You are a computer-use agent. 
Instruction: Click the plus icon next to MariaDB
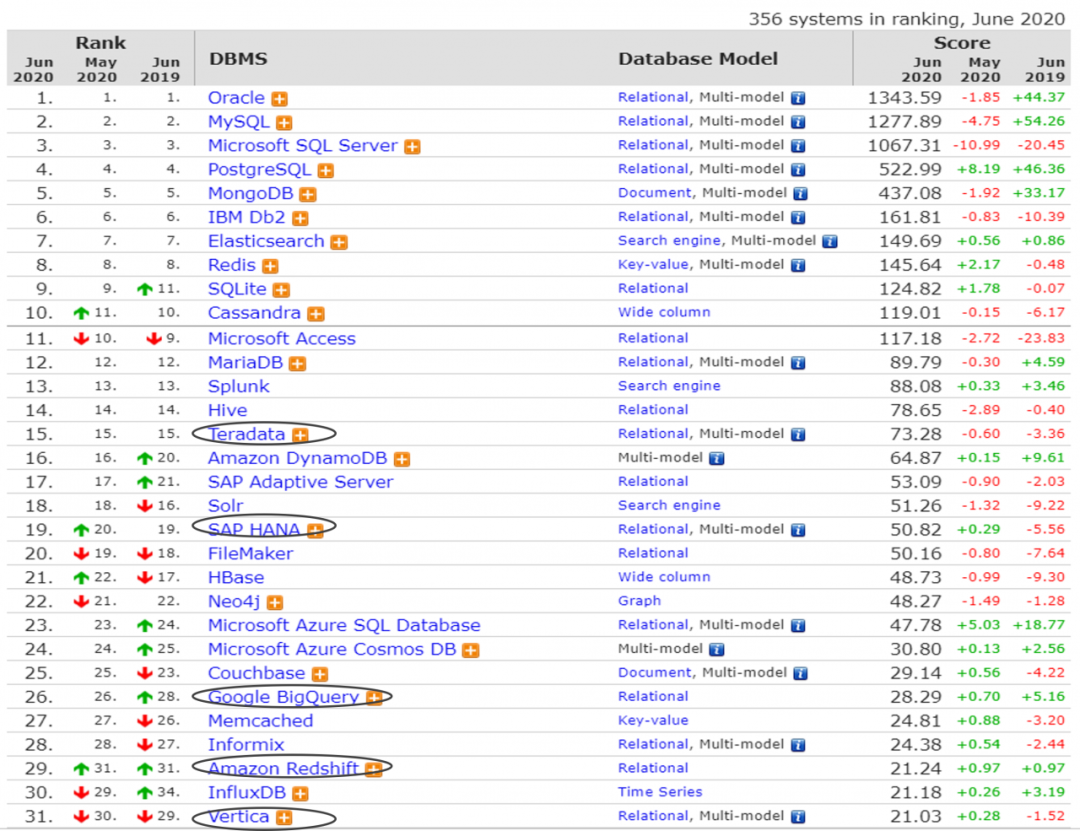click(x=298, y=364)
